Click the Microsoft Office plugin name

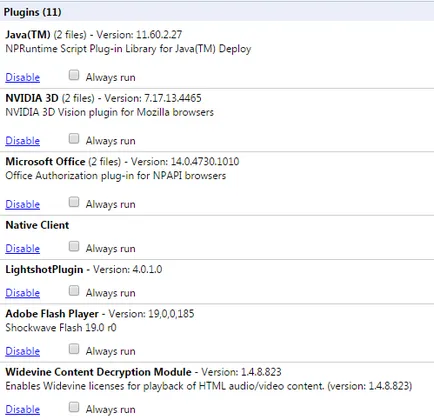[45, 161]
